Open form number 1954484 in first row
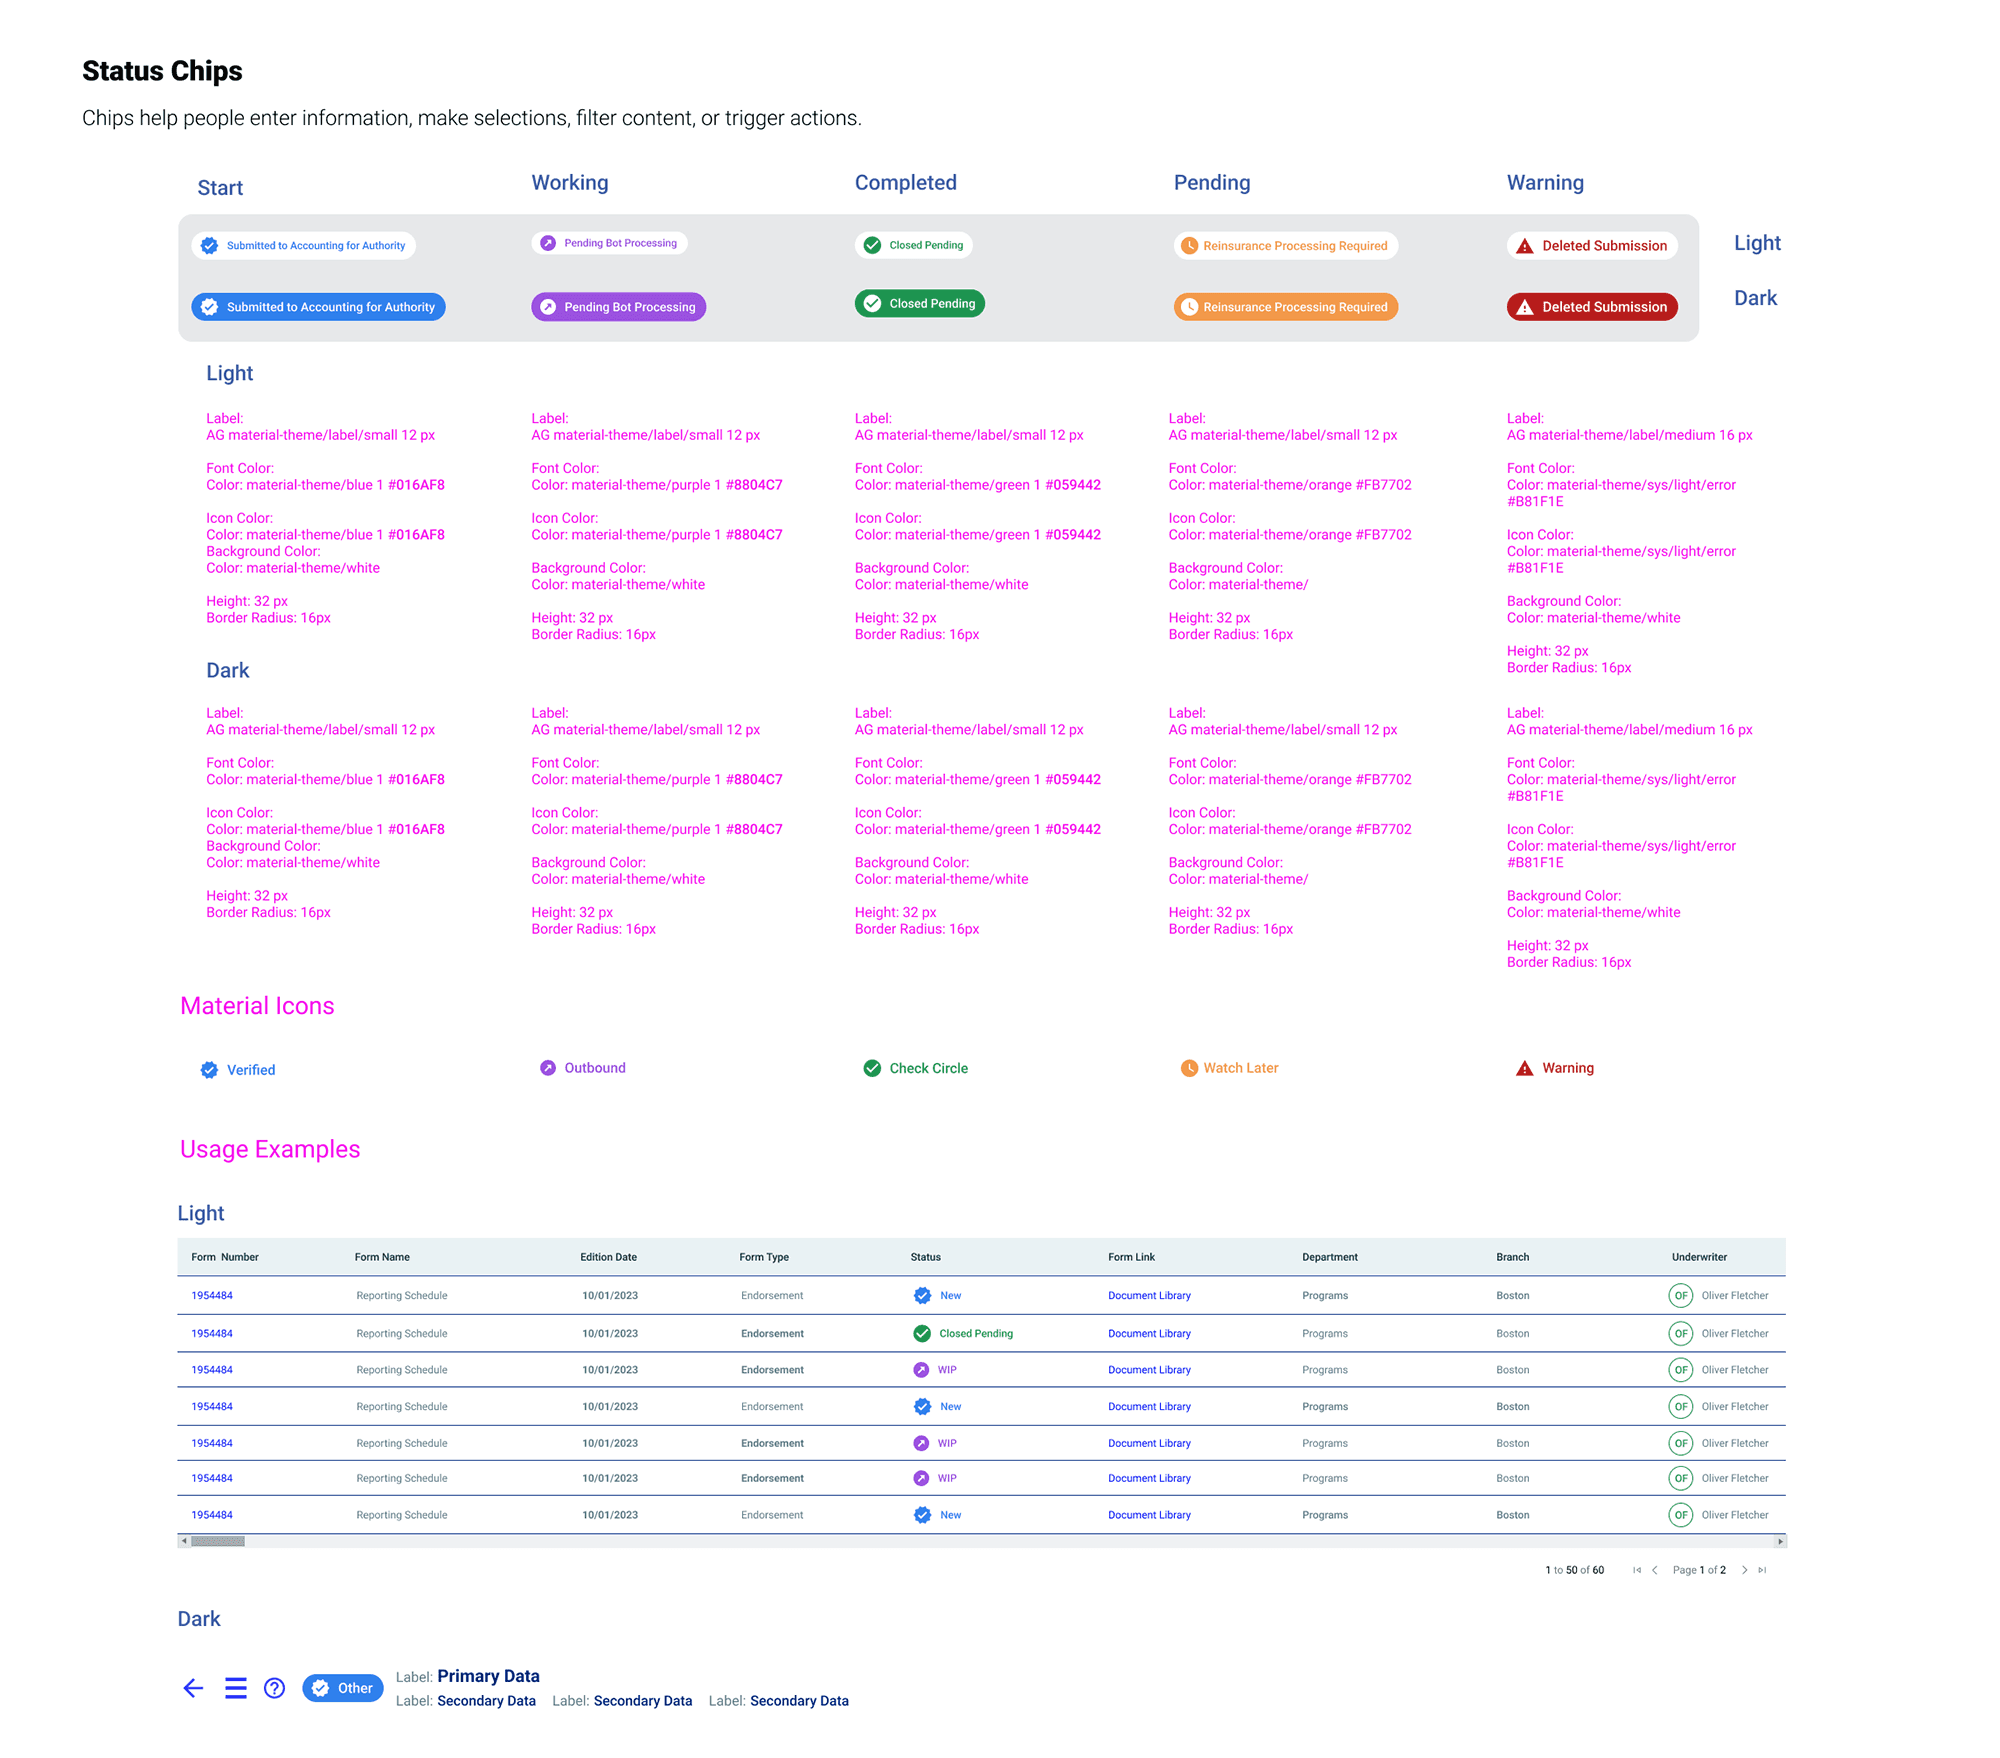Image resolution: width=2000 pixels, height=1758 pixels. click(212, 1295)
